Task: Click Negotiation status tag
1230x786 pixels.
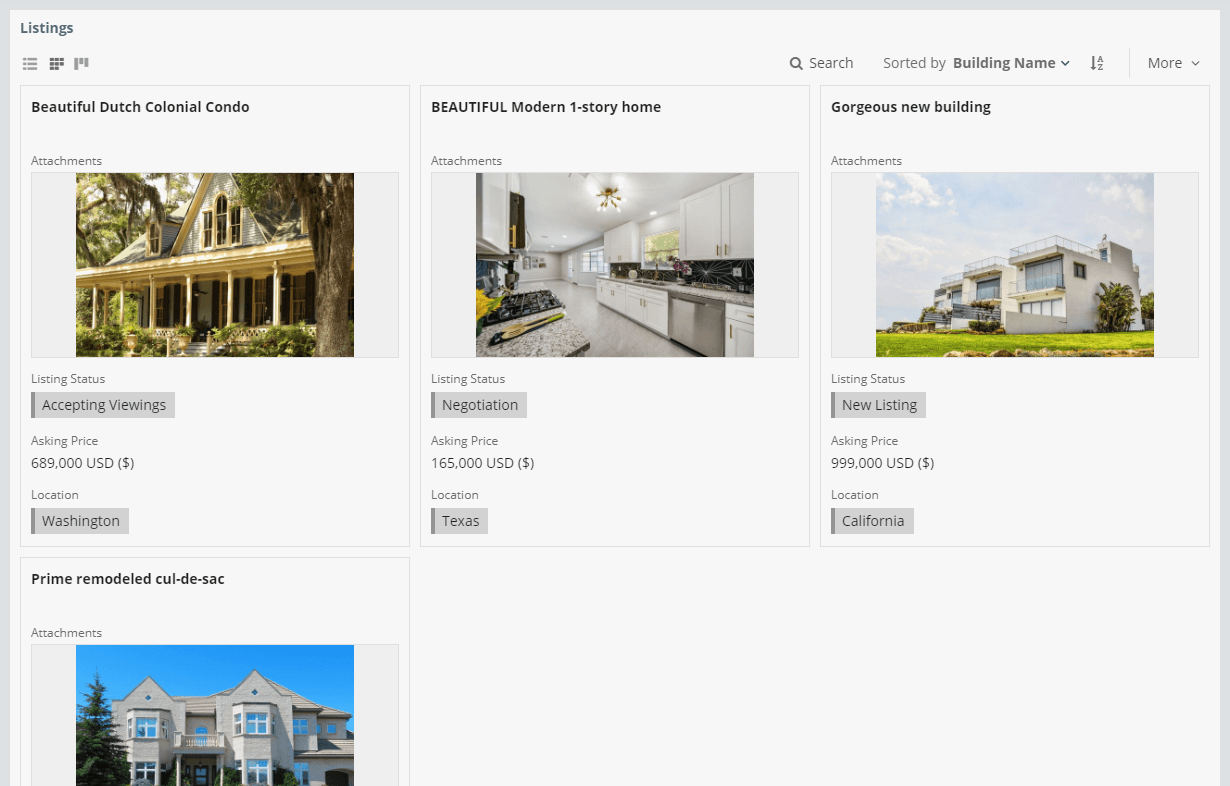Action: click(479, 405)
